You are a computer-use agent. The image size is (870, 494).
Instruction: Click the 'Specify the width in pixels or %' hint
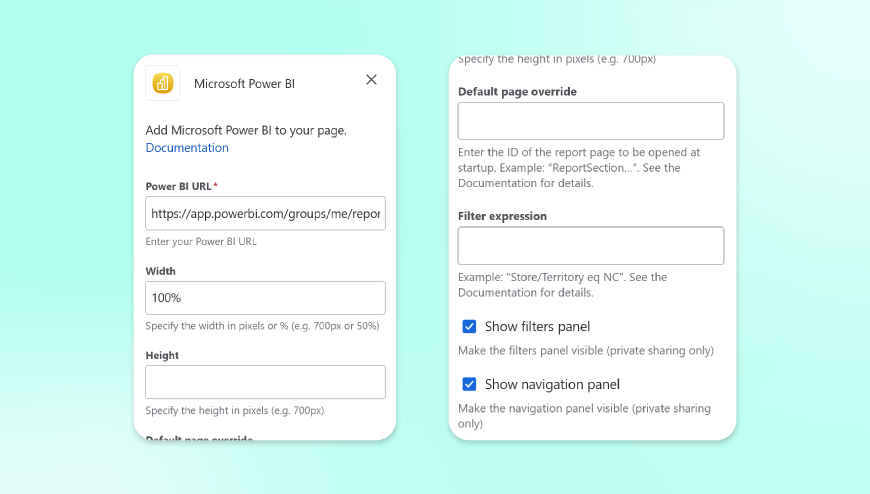pos(262,326)
